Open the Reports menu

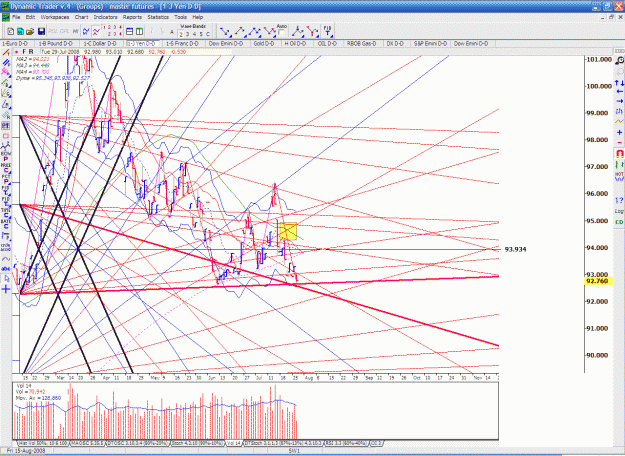click(x=132, y=17)
